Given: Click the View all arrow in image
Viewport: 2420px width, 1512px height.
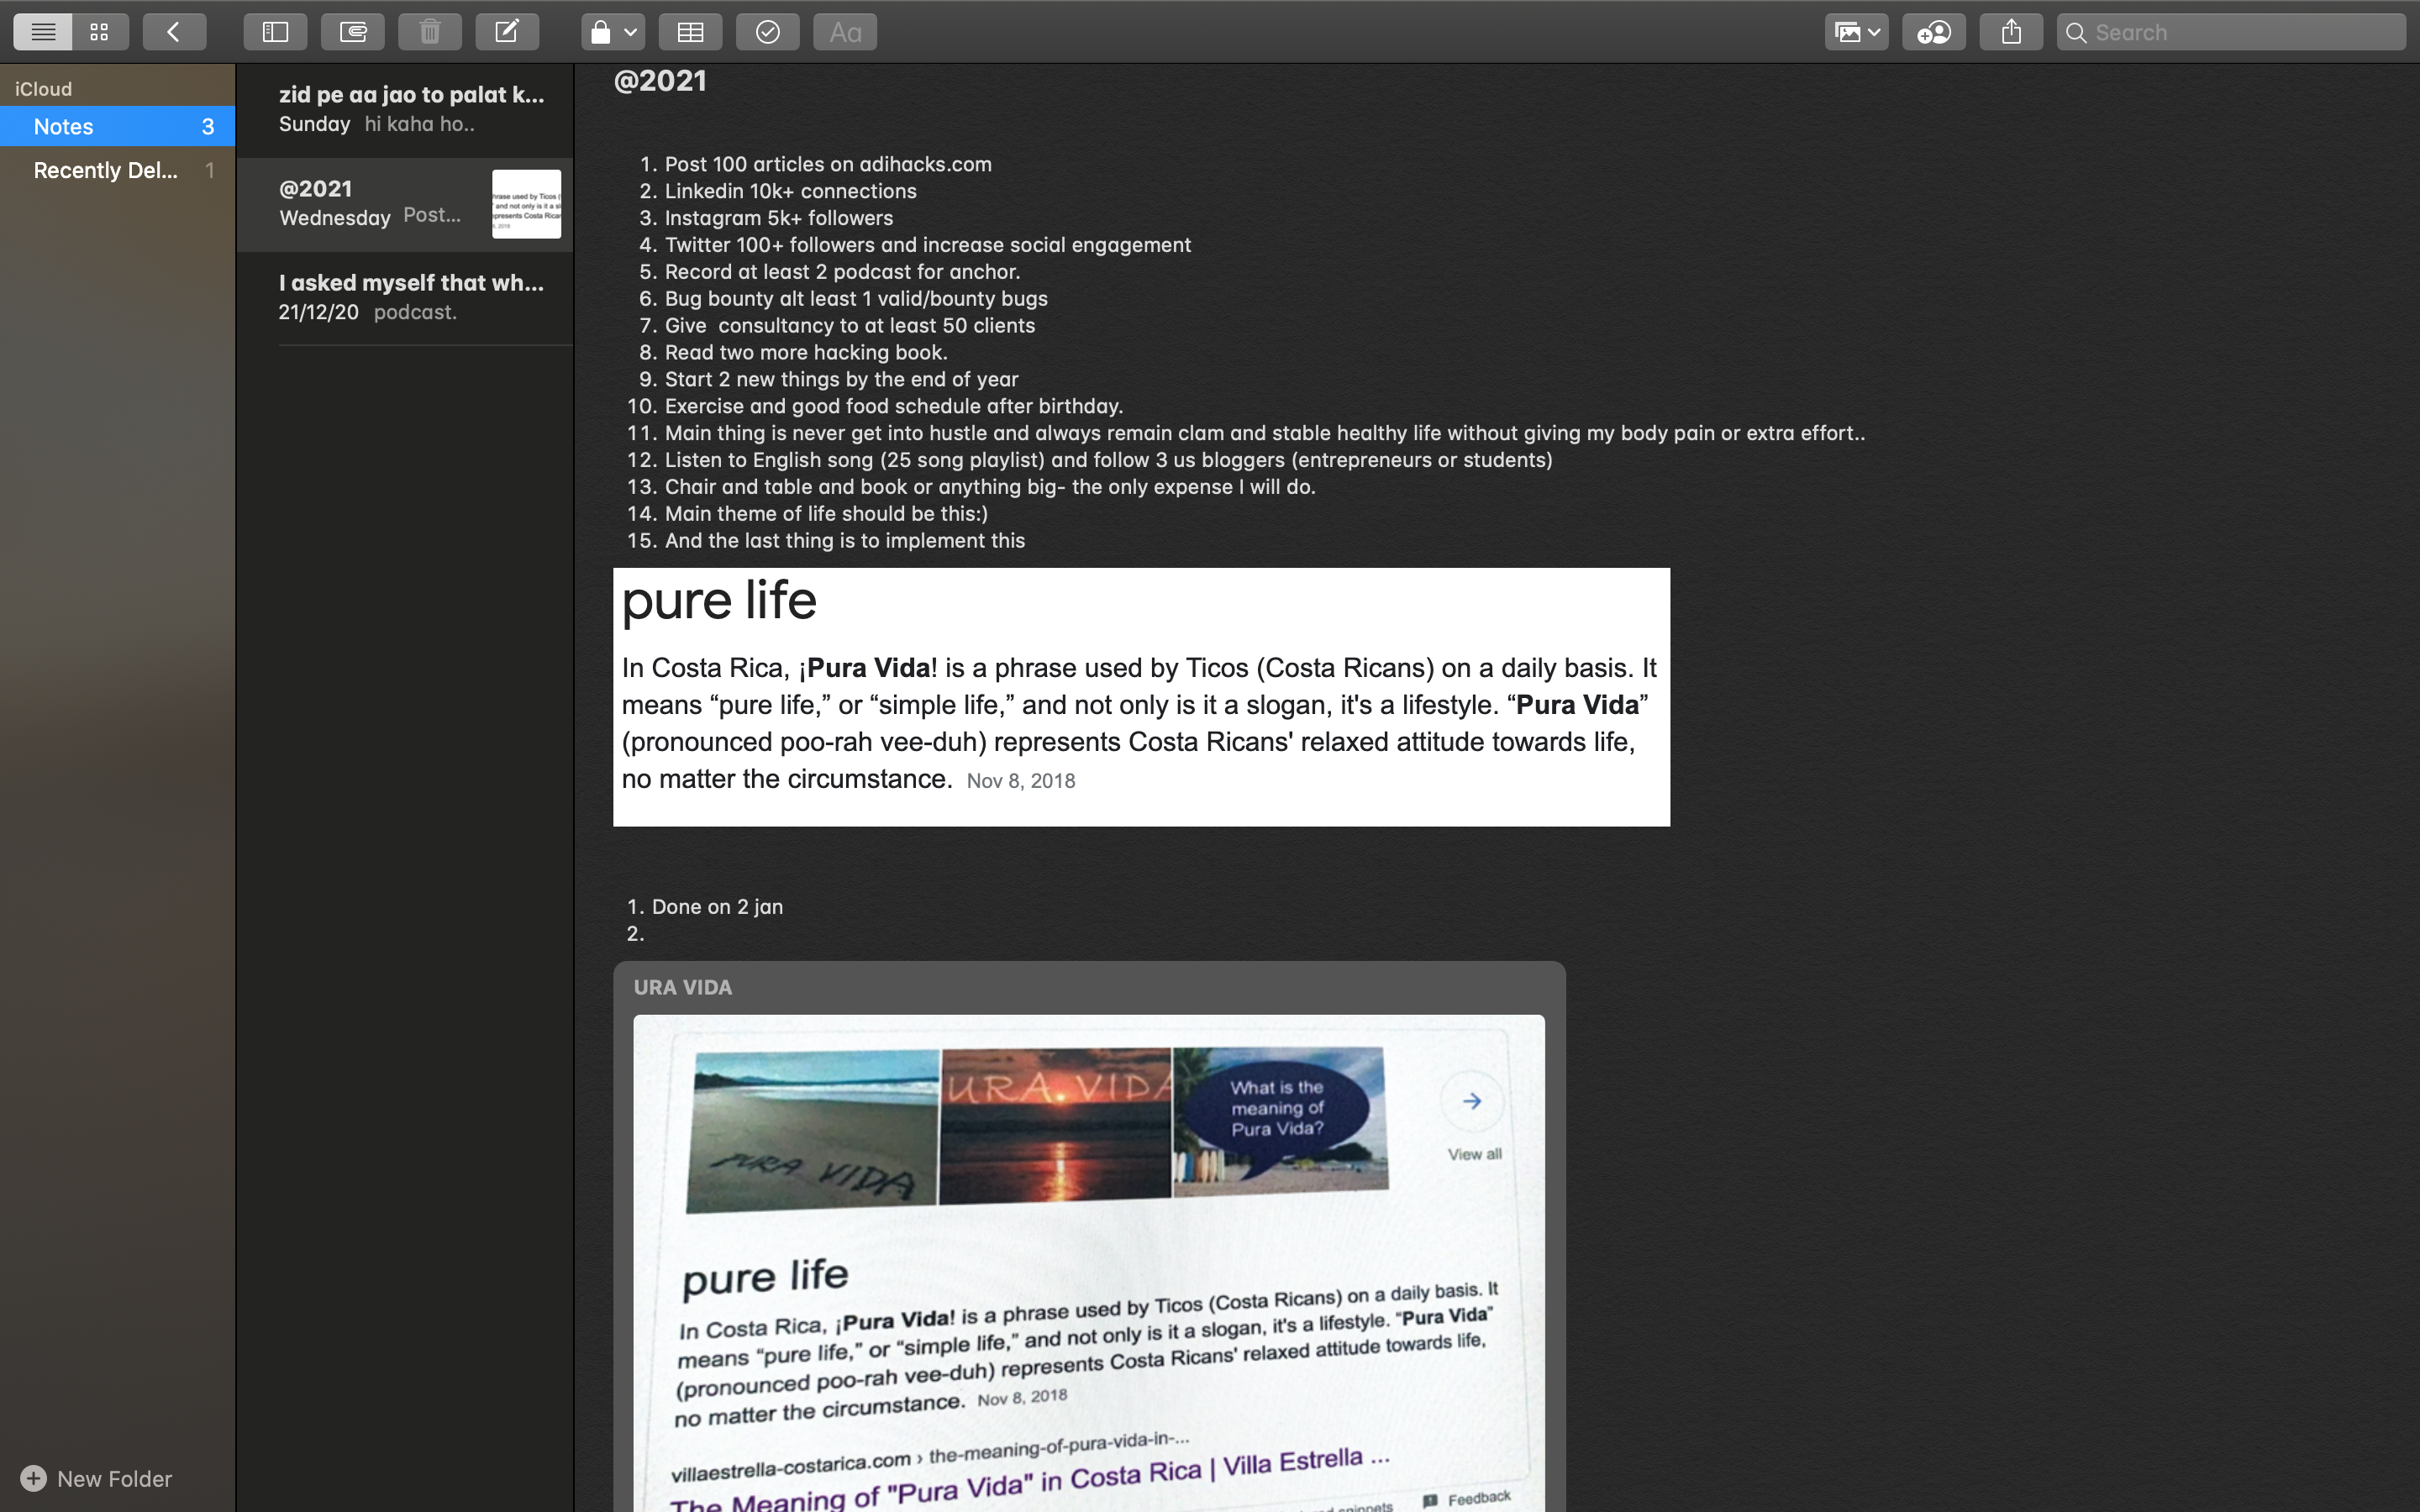Looking at the screenshot, I should tap(1471, 1101).
